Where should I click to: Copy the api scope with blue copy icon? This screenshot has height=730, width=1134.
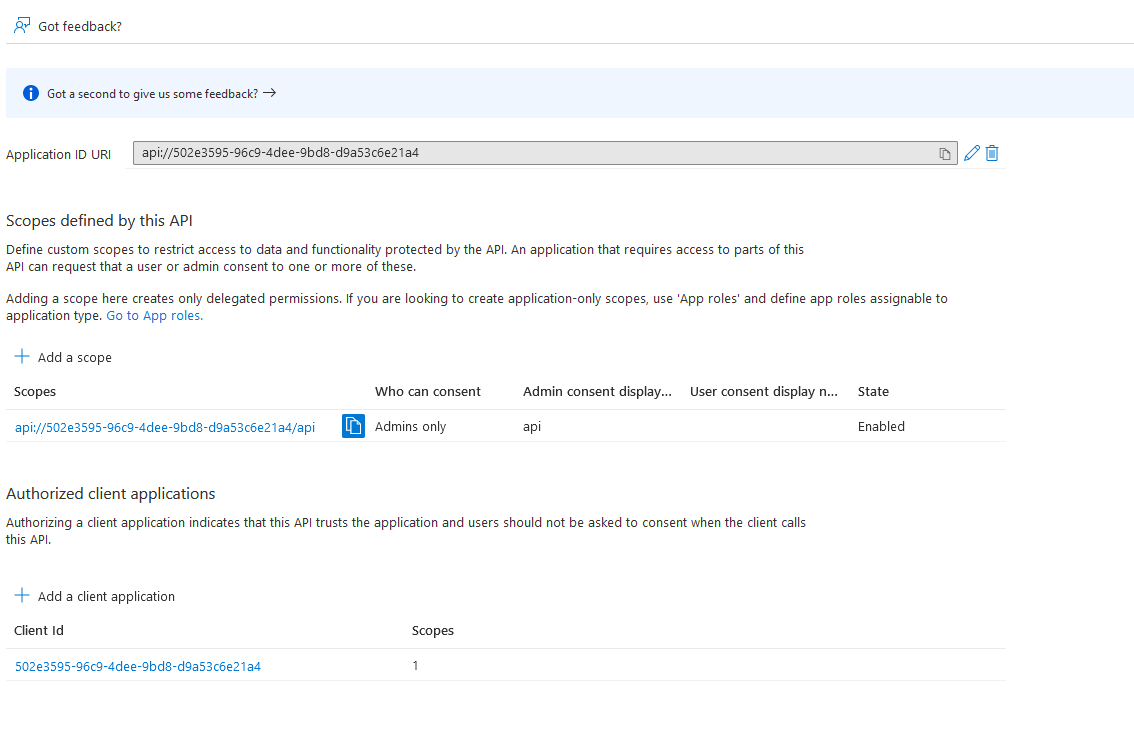353,426
